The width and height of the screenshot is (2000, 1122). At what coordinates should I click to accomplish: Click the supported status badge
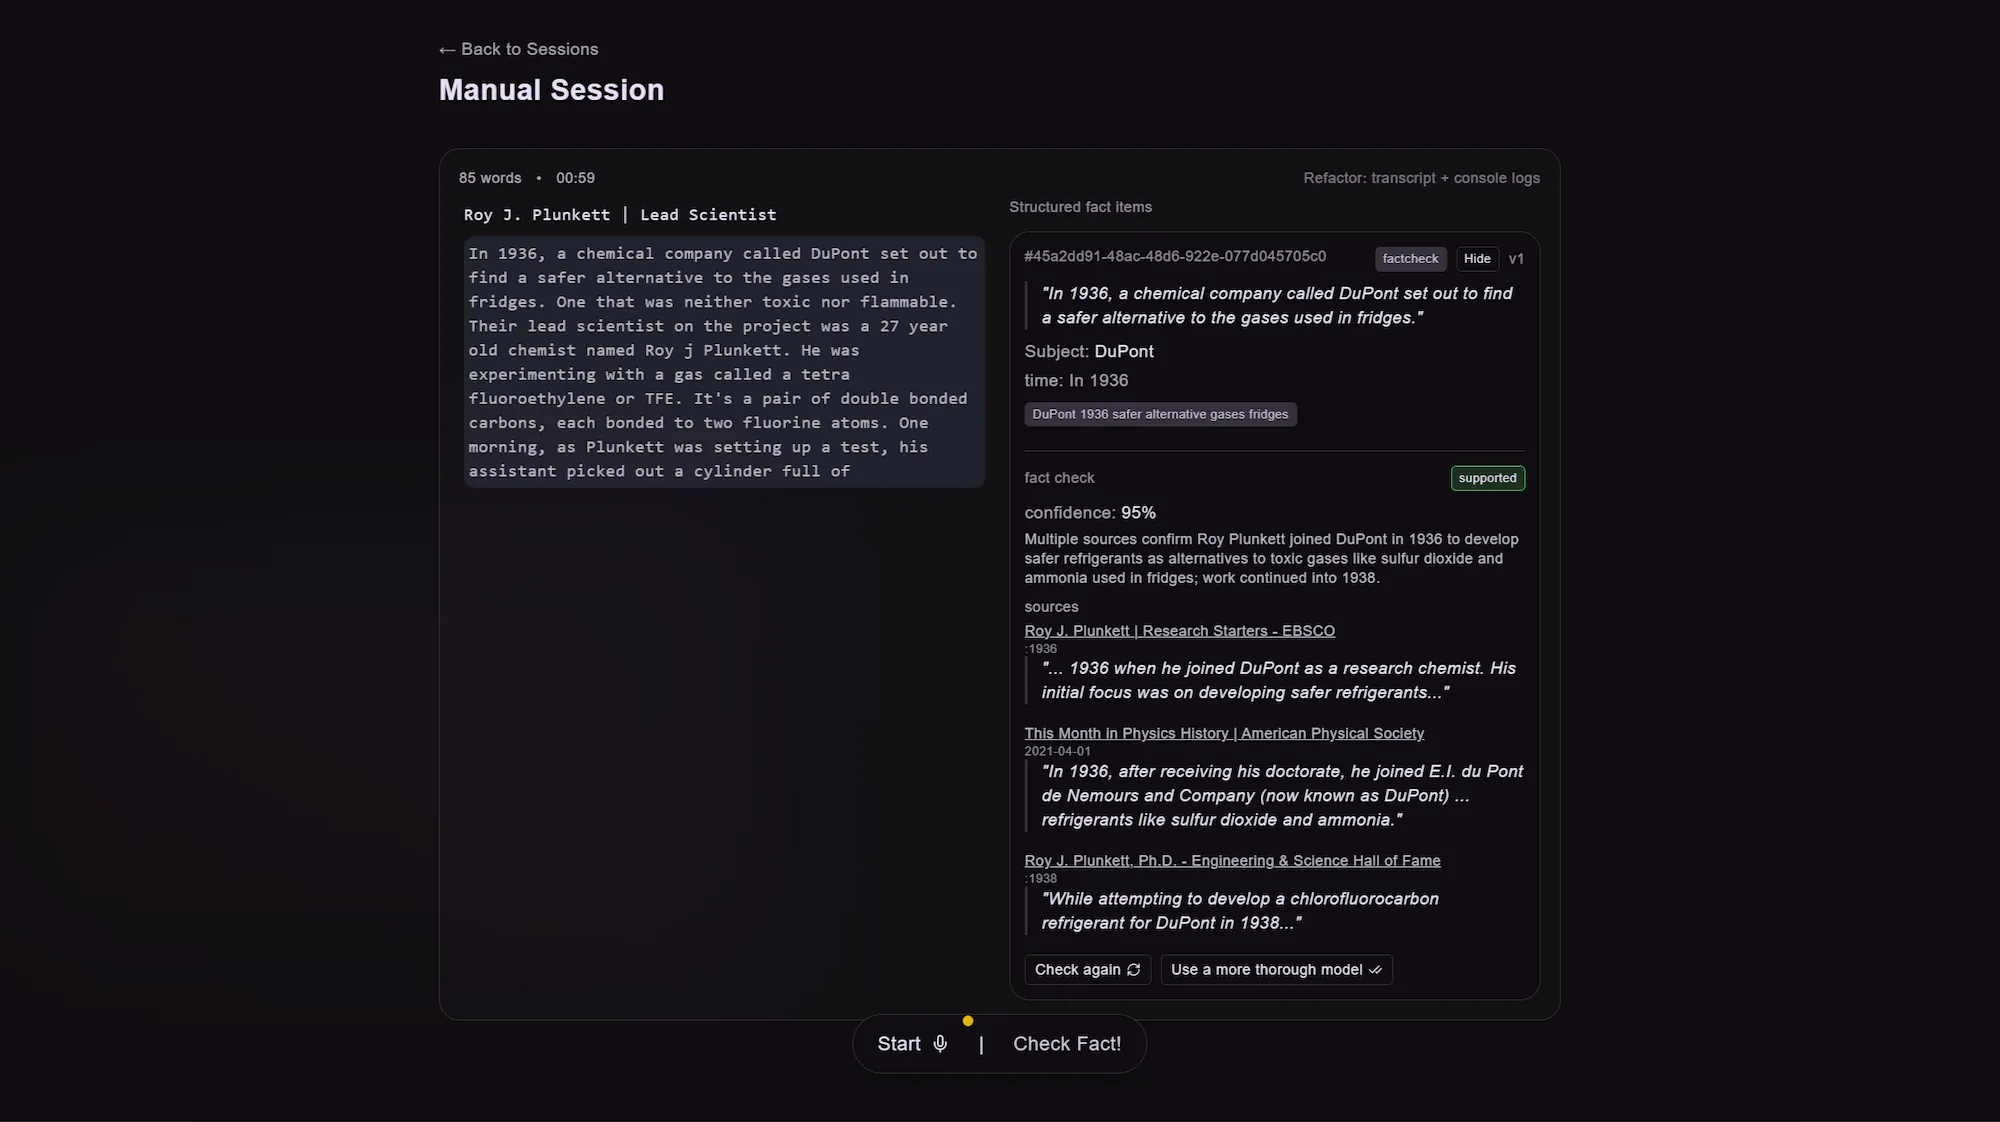click(x=1487, y=478)
